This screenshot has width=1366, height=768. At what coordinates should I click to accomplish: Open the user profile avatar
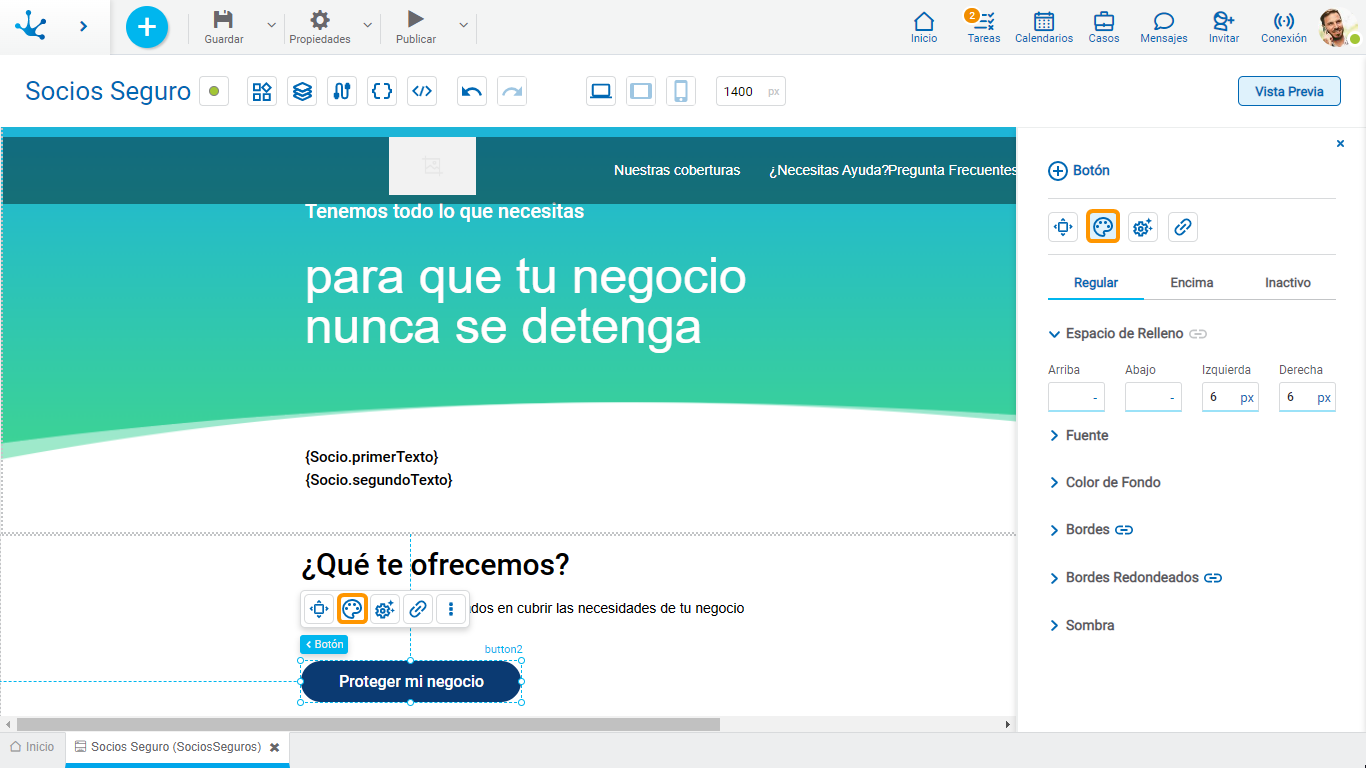pos(1338,27)
